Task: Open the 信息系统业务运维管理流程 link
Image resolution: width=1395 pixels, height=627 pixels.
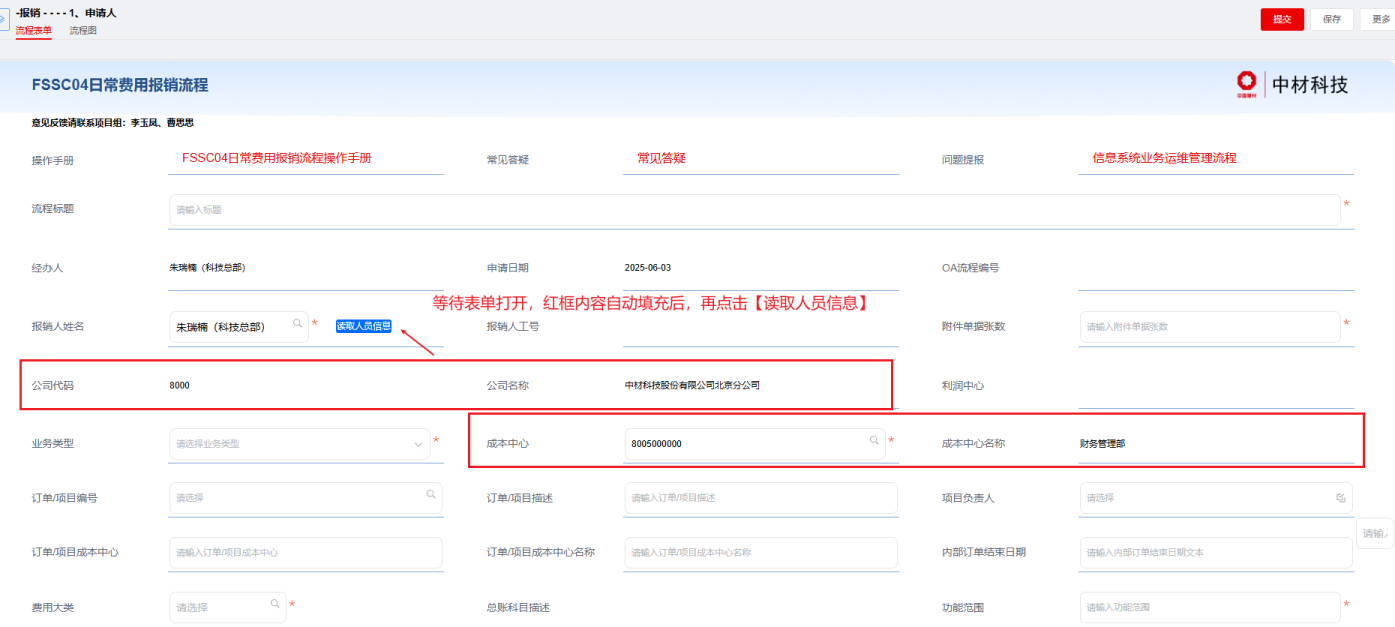Action: tap(1164, 158)
